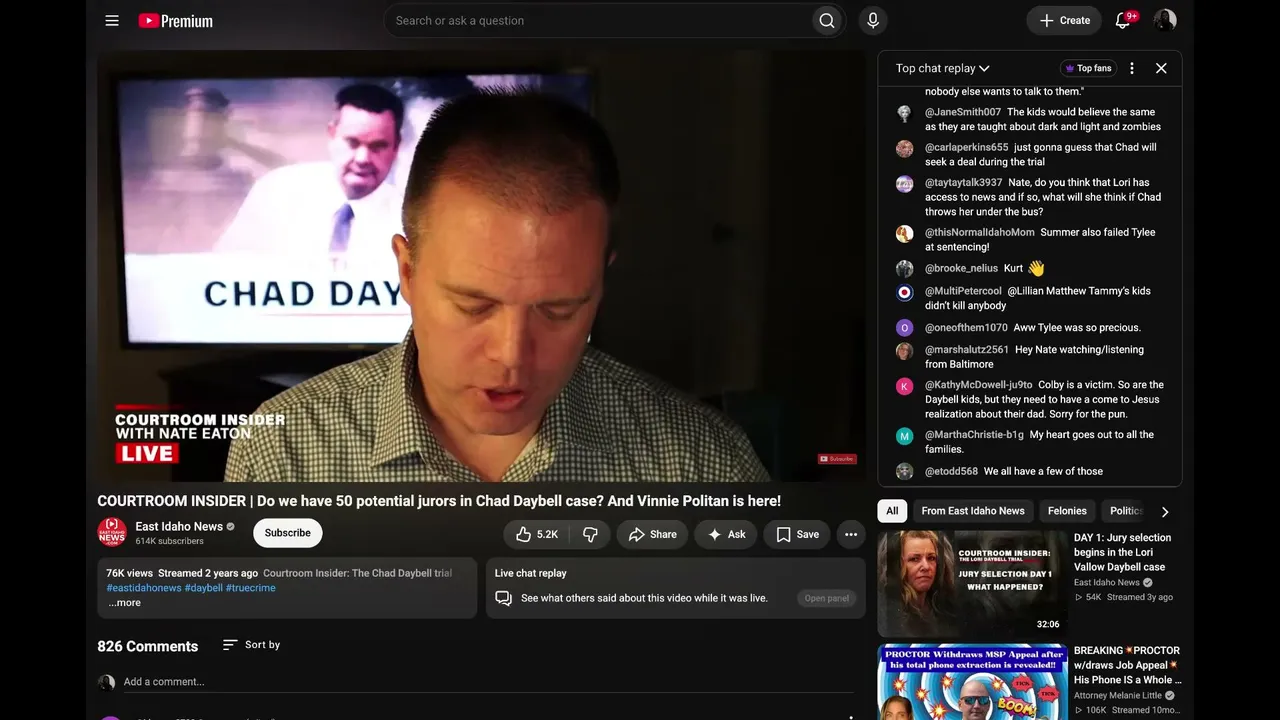Close the chat replay panel
This screenshot has height=720, width=1280.
[x=1161, y=68]
